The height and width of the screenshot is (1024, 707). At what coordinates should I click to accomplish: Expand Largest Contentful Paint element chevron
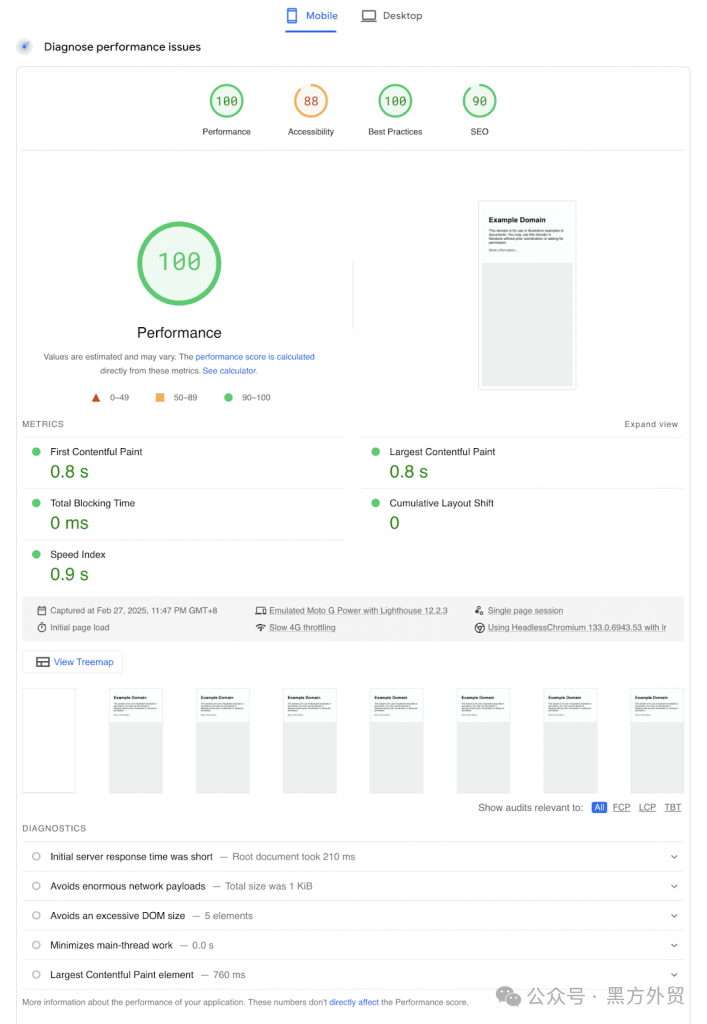point(674,974)
